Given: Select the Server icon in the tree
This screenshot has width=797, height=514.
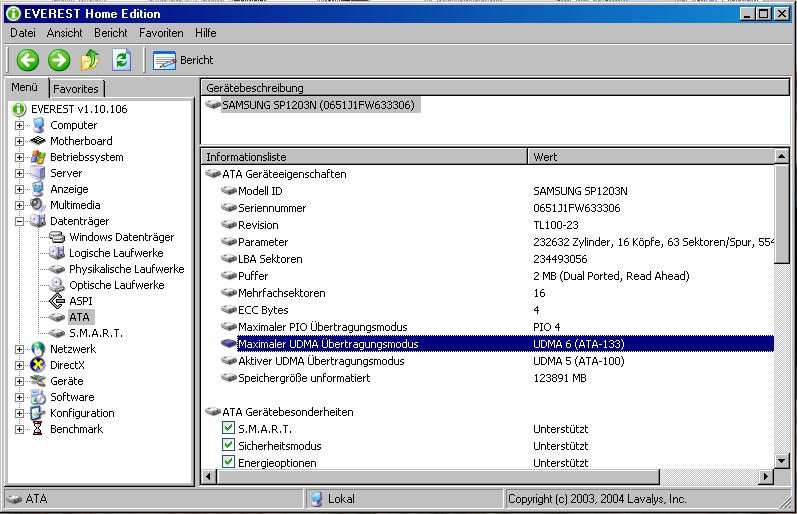Looking at the screenshot, I should click(38, 173).
